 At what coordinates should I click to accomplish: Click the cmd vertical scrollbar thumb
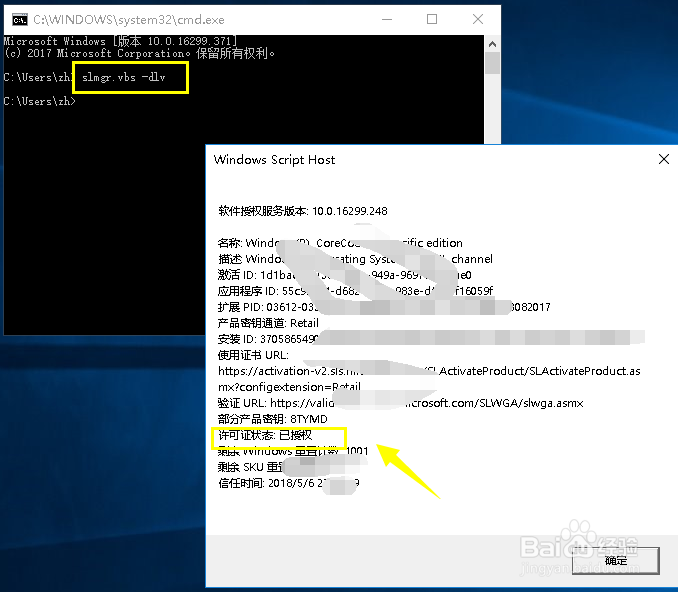tap(492, 63)
